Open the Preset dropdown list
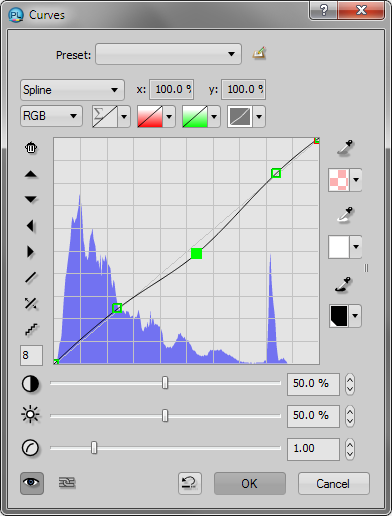The image size is (392, 516). tap(168, 54)
